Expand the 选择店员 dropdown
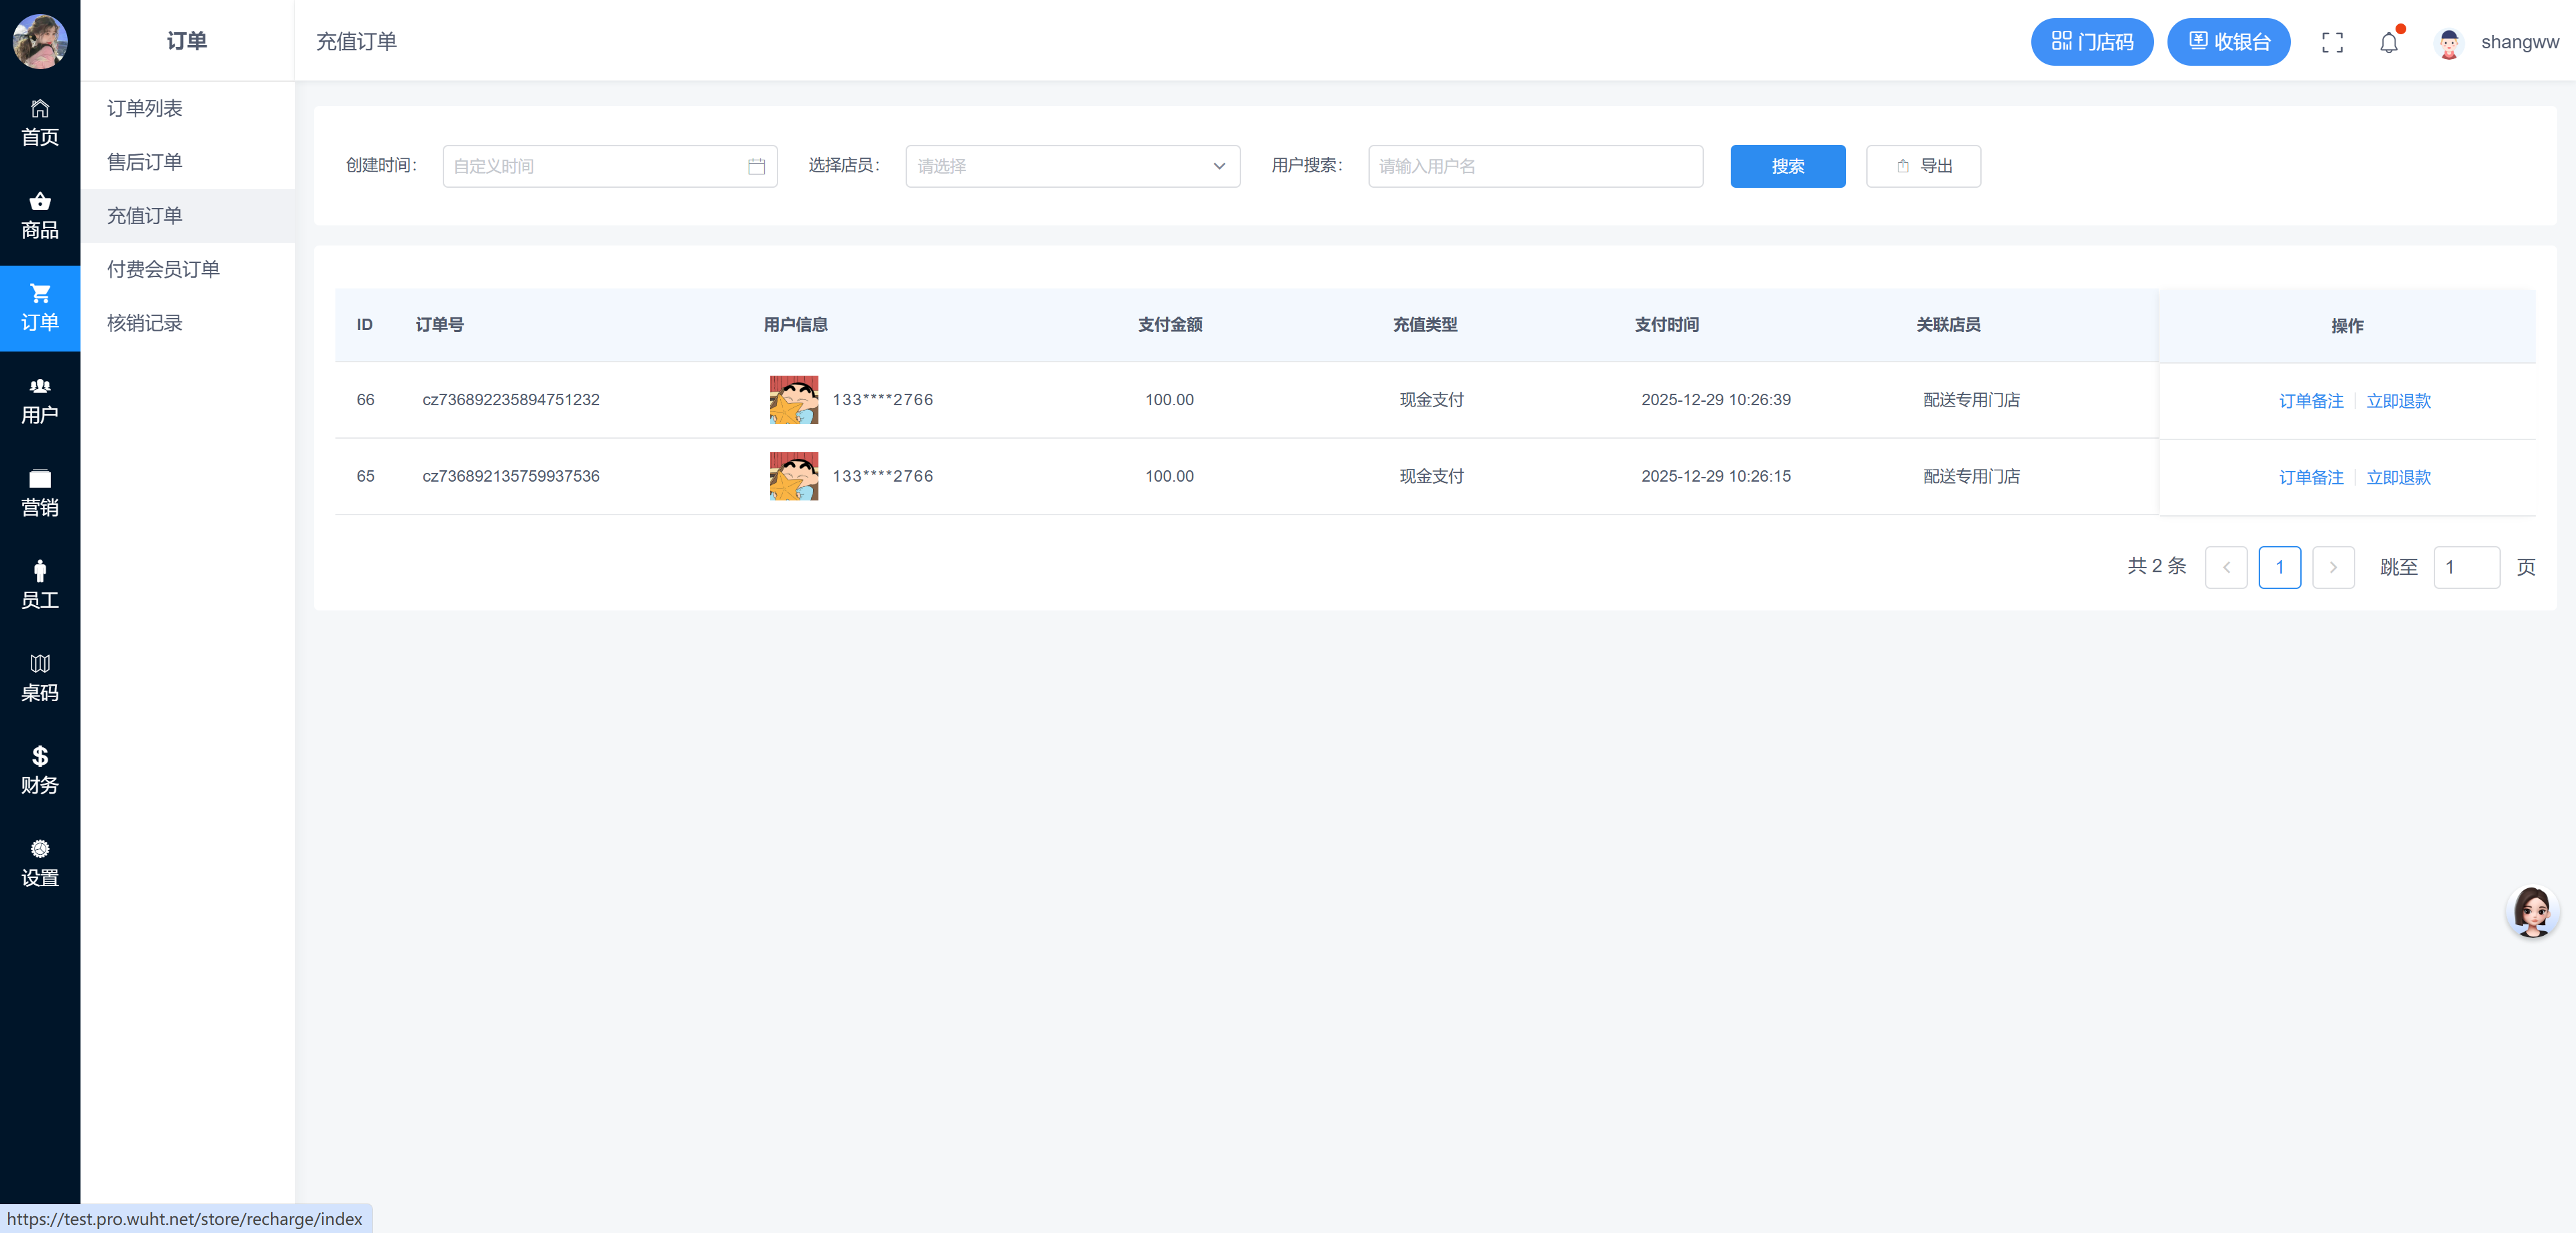The image size is (2576, 1233). point(1072,166)
